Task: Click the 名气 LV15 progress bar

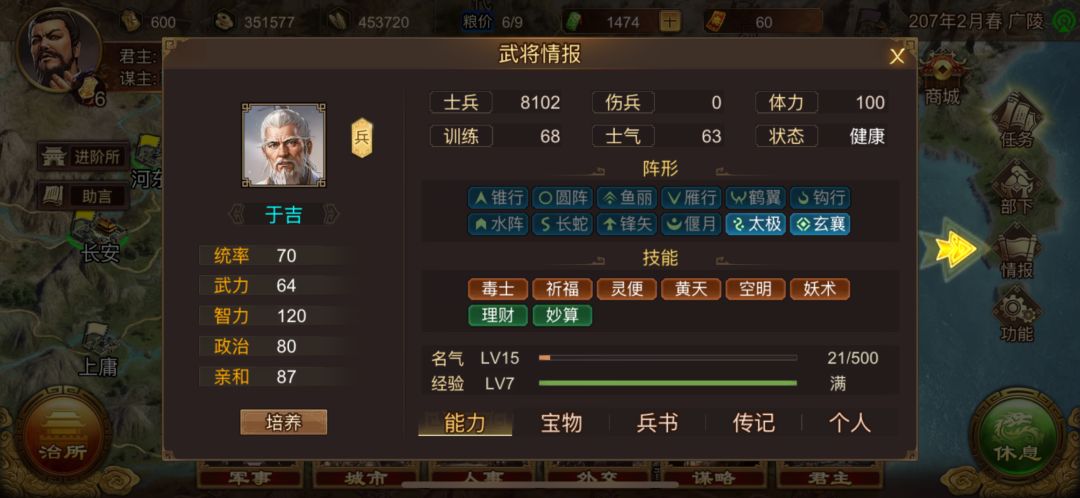Action: tap(667, 358)
